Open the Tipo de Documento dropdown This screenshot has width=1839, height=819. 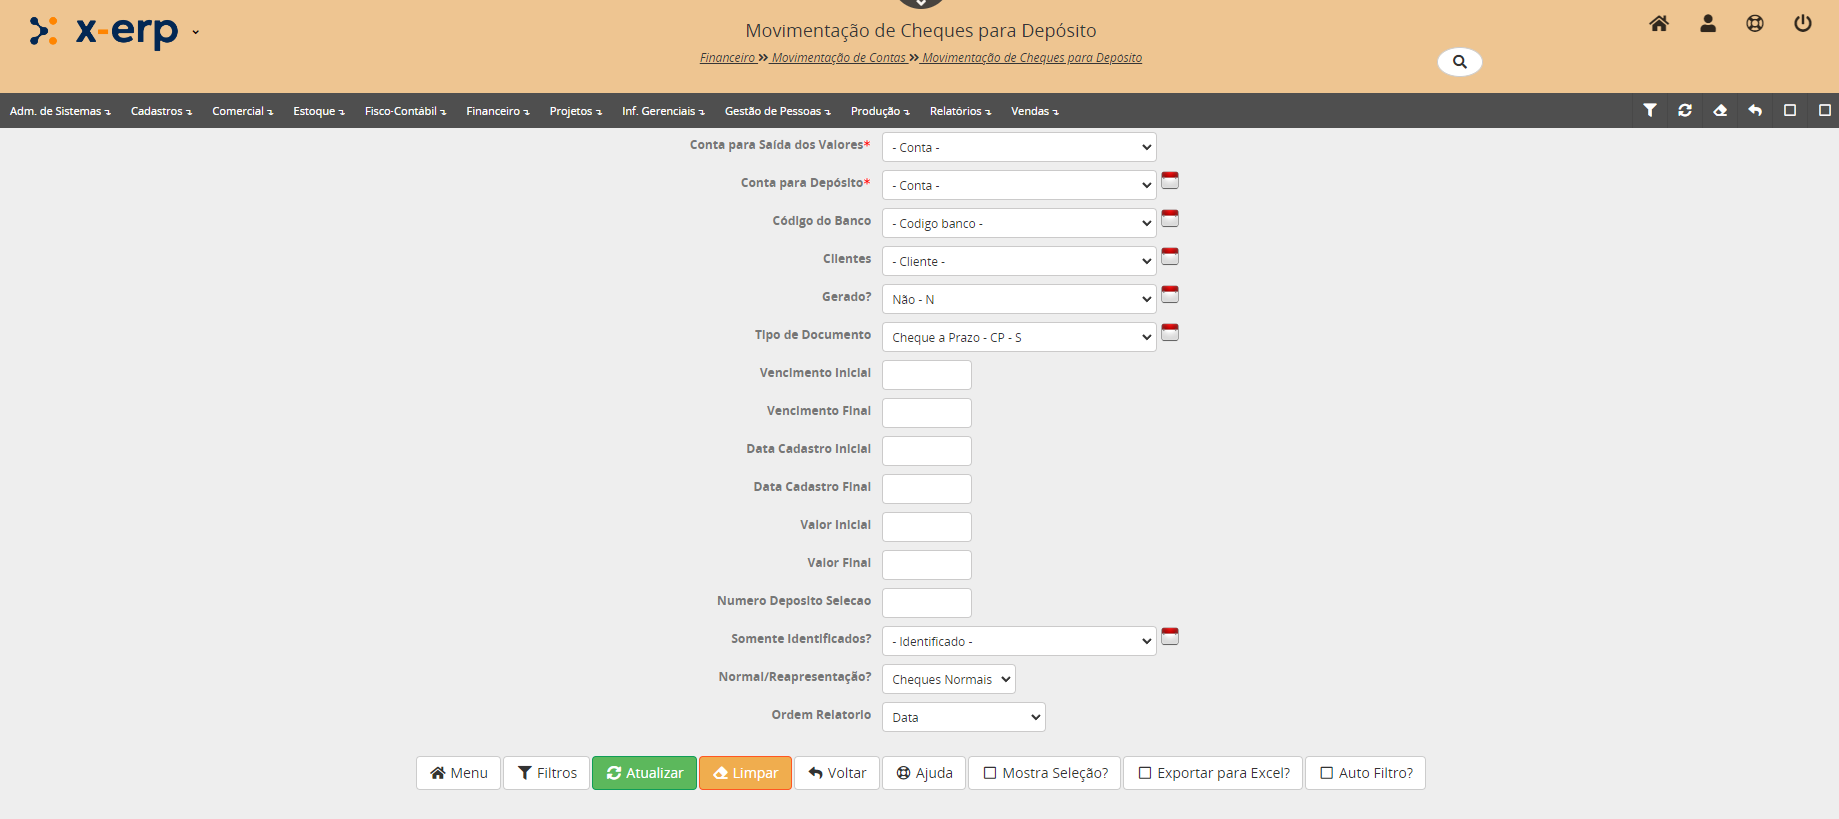(x=1018, y=337)
